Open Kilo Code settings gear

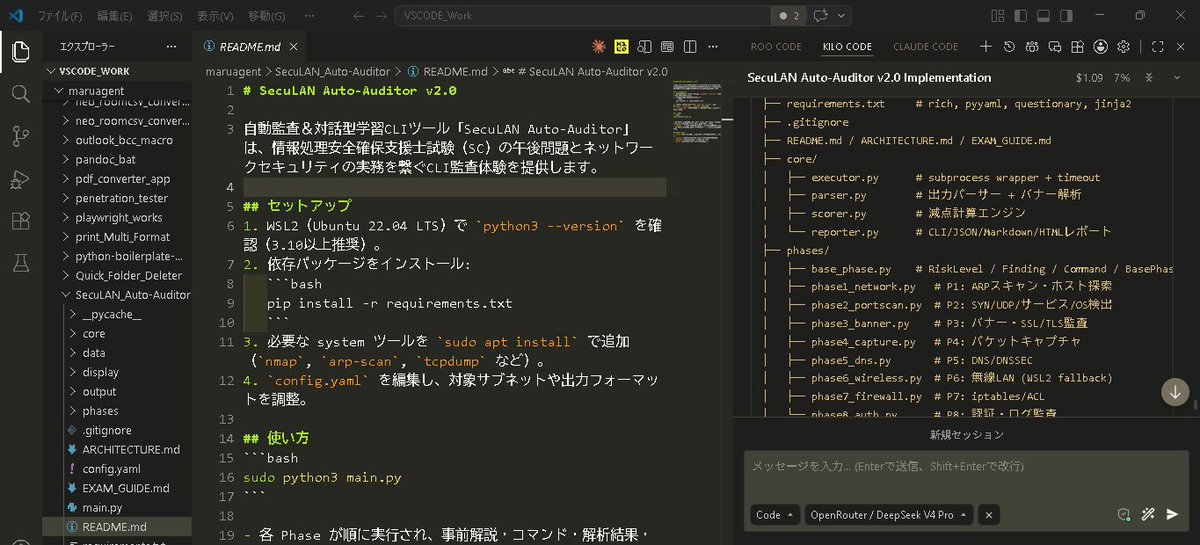pyautogui.click(x=1123, y=46)
